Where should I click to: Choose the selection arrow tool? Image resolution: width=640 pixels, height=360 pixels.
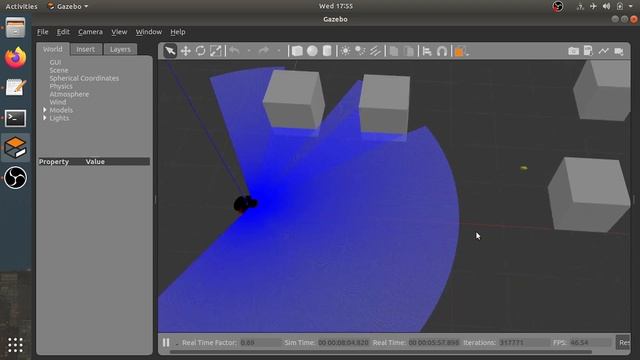[170, 51]
